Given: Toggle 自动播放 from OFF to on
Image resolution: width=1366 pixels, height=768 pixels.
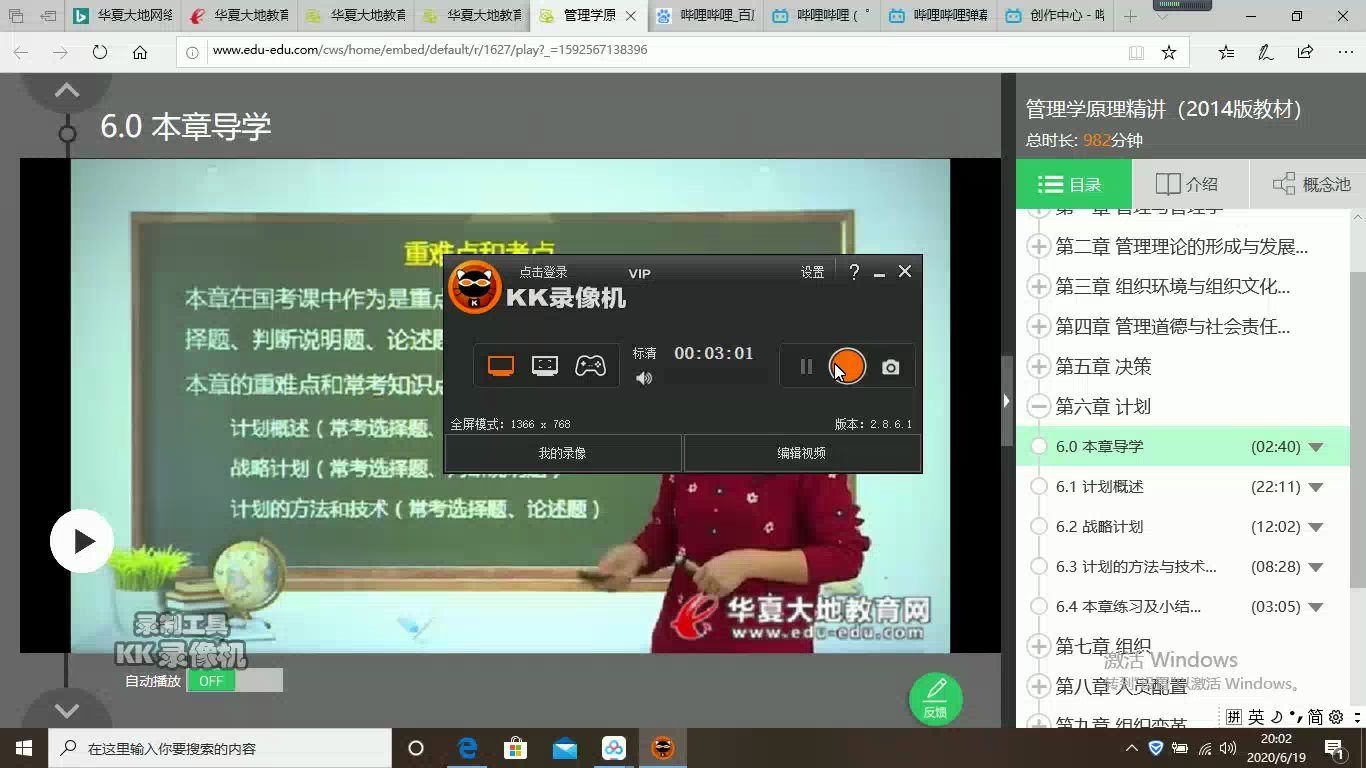Looking at the screenshot, I should pyautogui.click(x=210, y=680).
